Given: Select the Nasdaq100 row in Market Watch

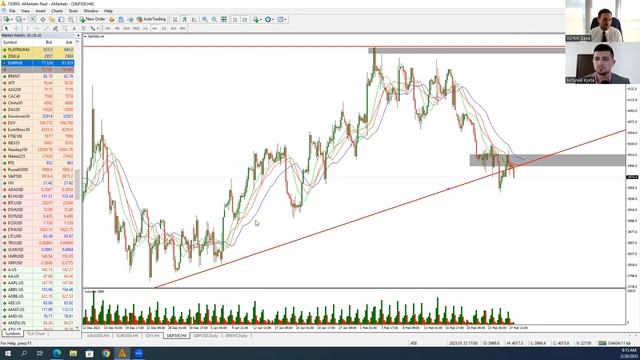Looking at the screenshot, I should click(38, 149).
